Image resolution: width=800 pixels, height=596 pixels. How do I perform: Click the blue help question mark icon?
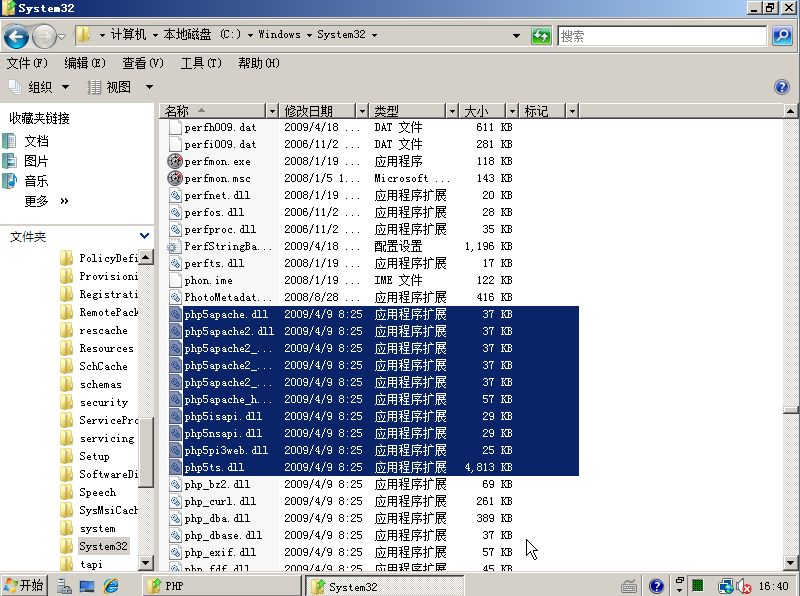point(782,87)
